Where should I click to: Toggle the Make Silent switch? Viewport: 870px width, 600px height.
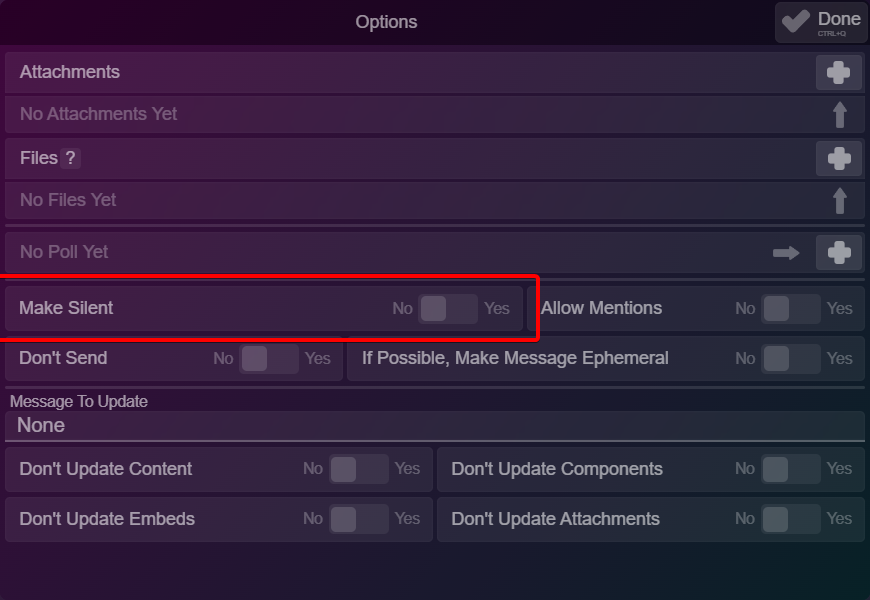(448, 309)
